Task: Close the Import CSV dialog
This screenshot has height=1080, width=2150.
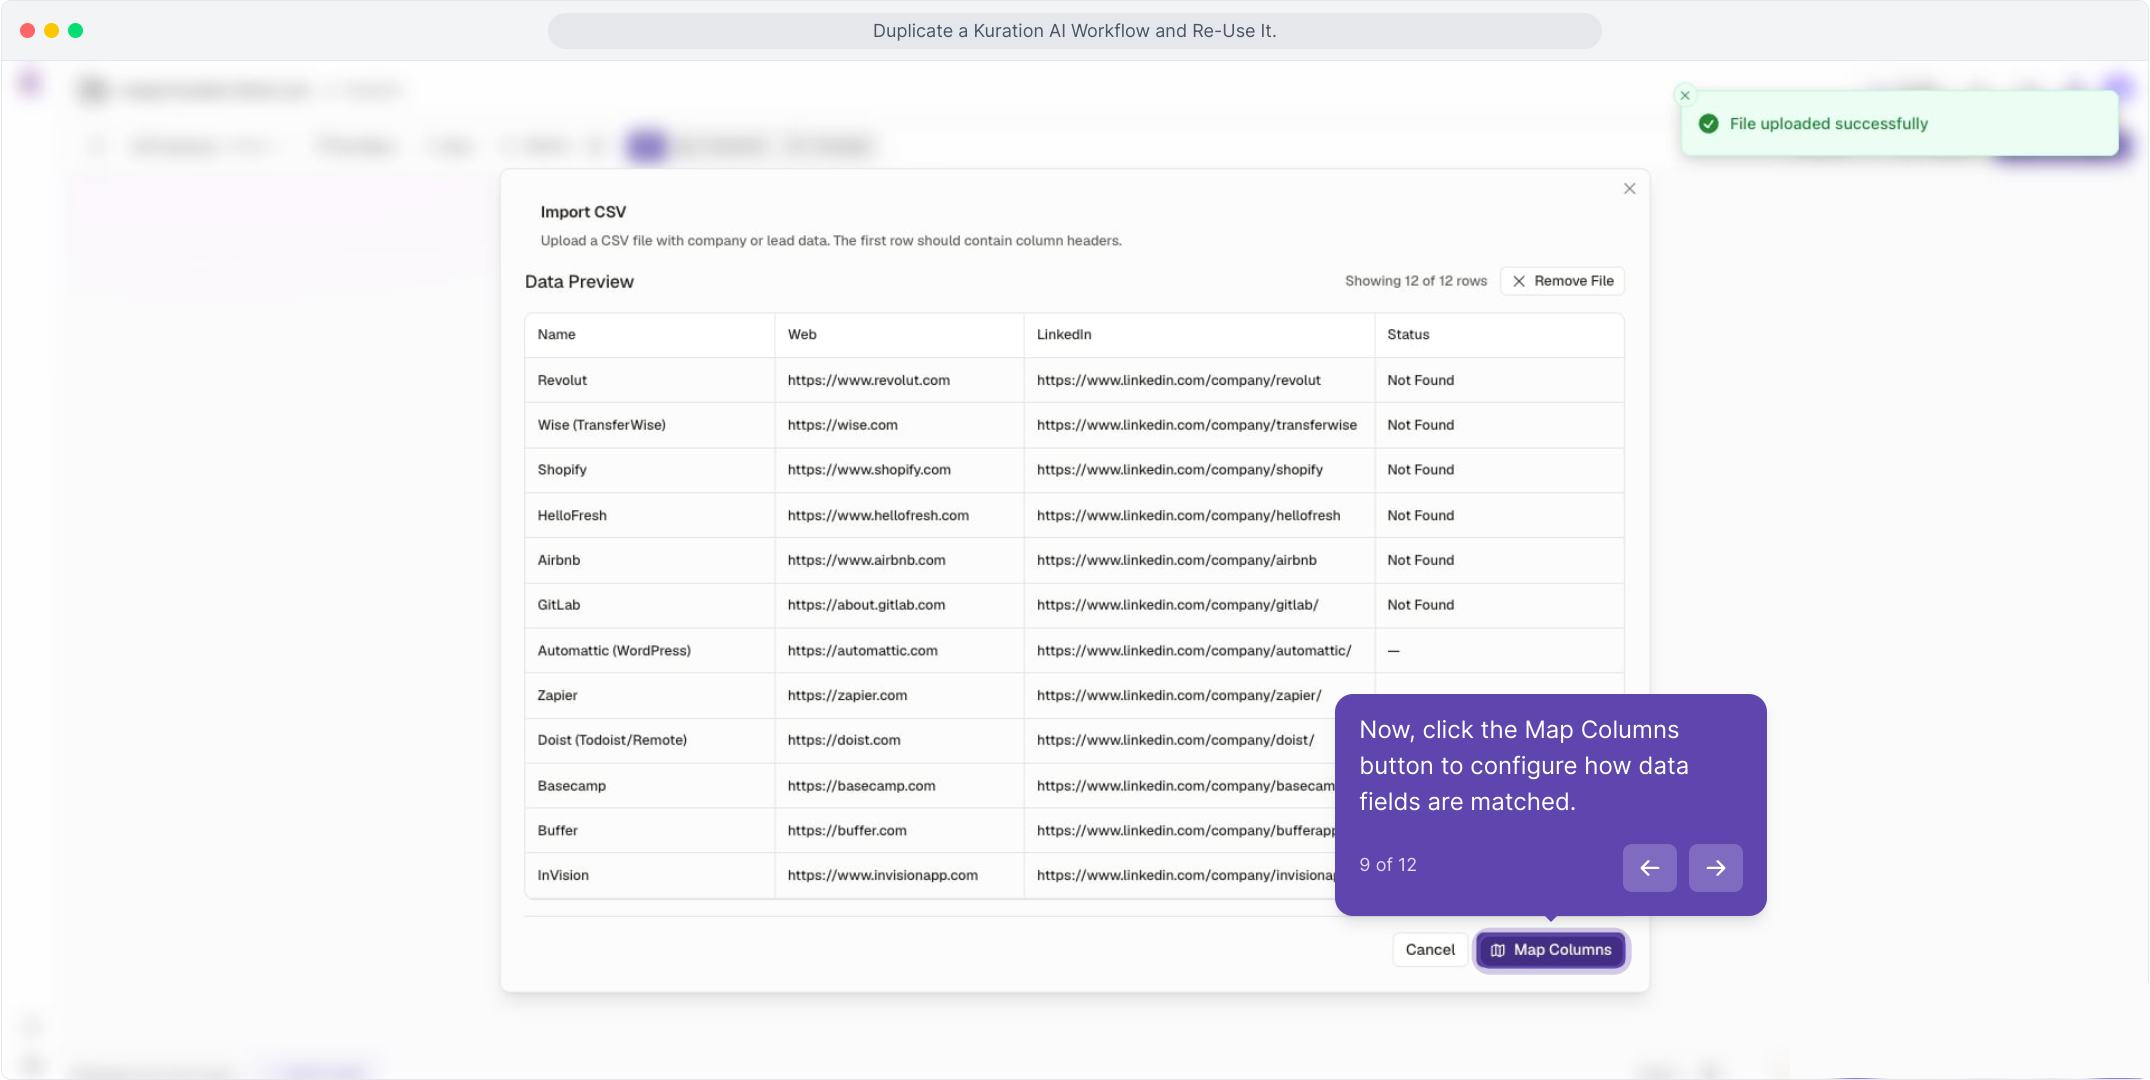Action: point(1629,189)
